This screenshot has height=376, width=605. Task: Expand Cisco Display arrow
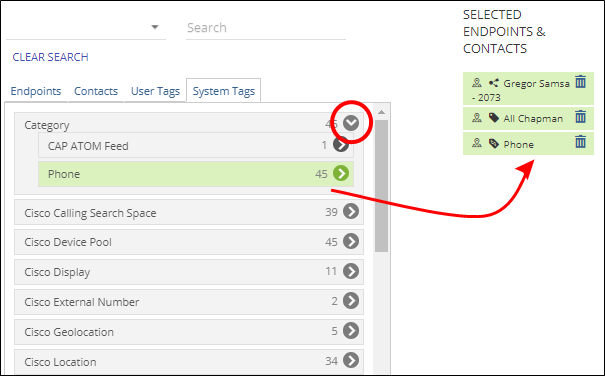[x=351, y=271]
